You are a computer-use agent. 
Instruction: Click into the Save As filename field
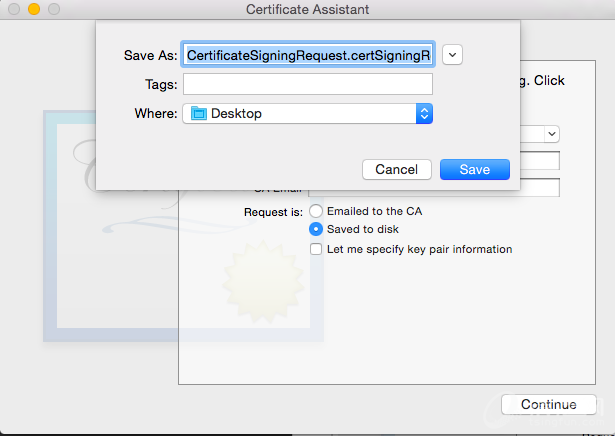308,54
